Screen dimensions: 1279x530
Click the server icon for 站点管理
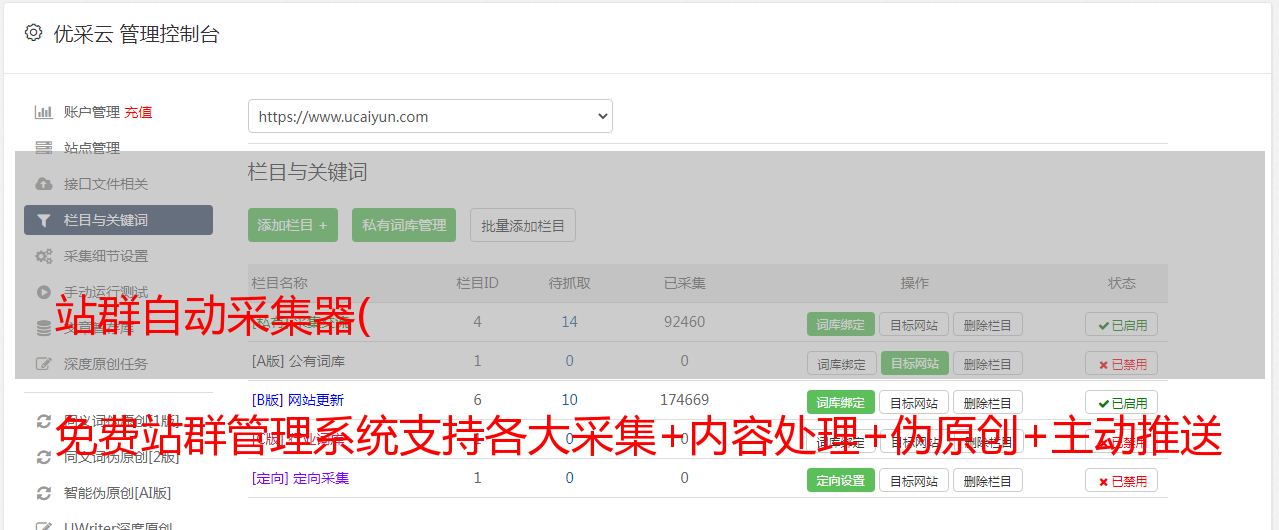tap(43, 148)
